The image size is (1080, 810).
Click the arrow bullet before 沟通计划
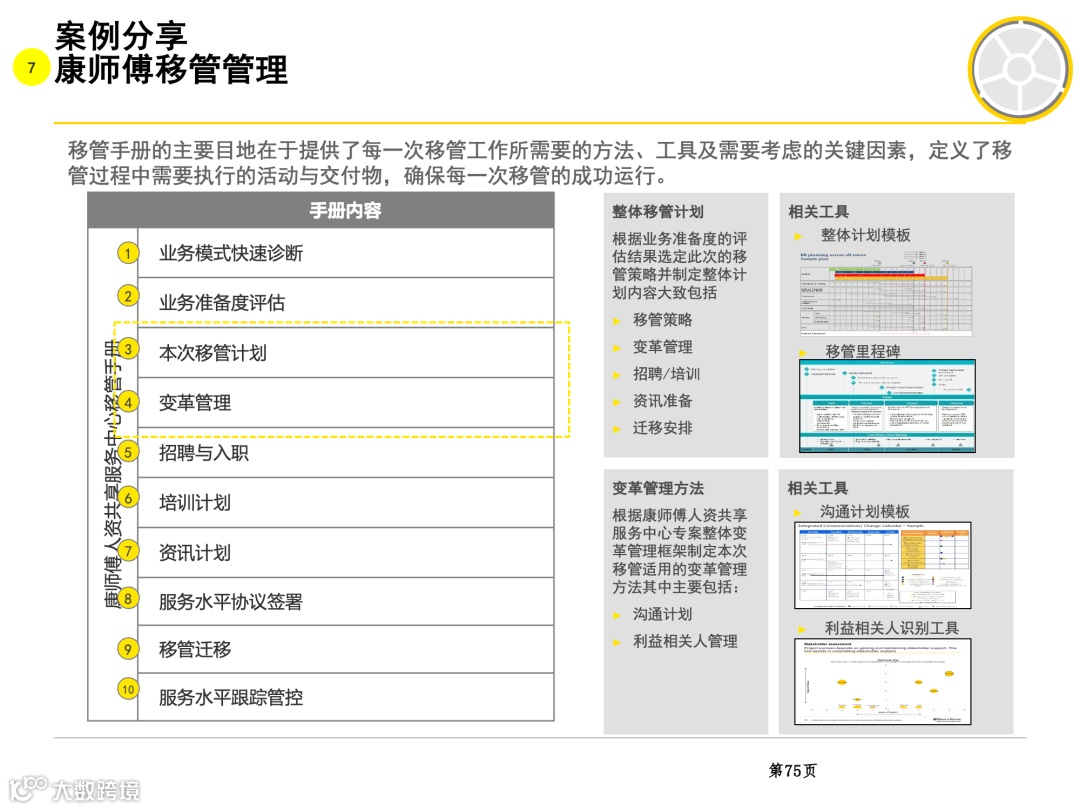(617, 616)
